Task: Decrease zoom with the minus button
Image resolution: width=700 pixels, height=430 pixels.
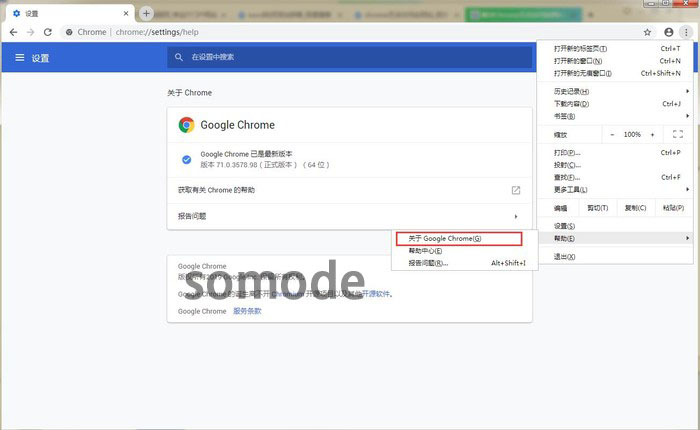Action: coord(612,134)
